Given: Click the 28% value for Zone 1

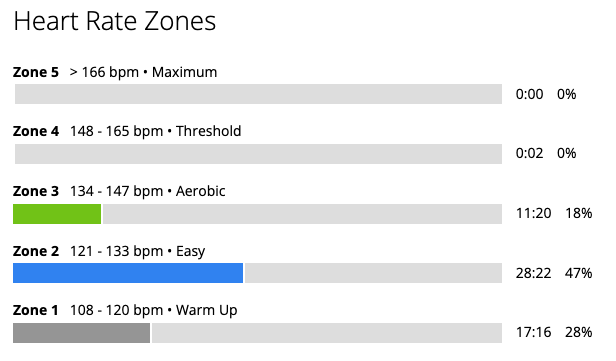Looking at the screenshot, I should click(578, 332).
